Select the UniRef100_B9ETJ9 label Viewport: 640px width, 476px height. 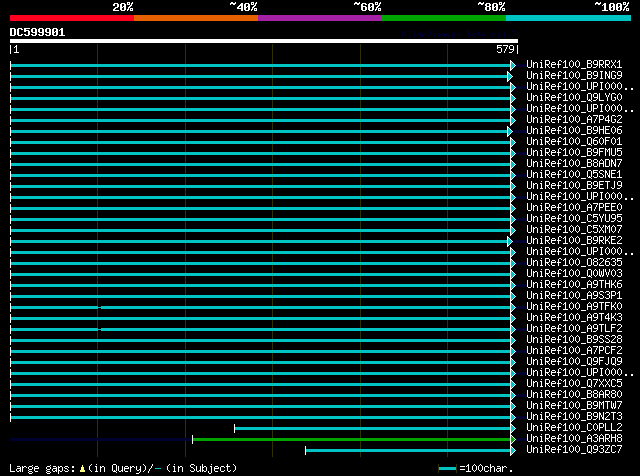click(574, 185)
